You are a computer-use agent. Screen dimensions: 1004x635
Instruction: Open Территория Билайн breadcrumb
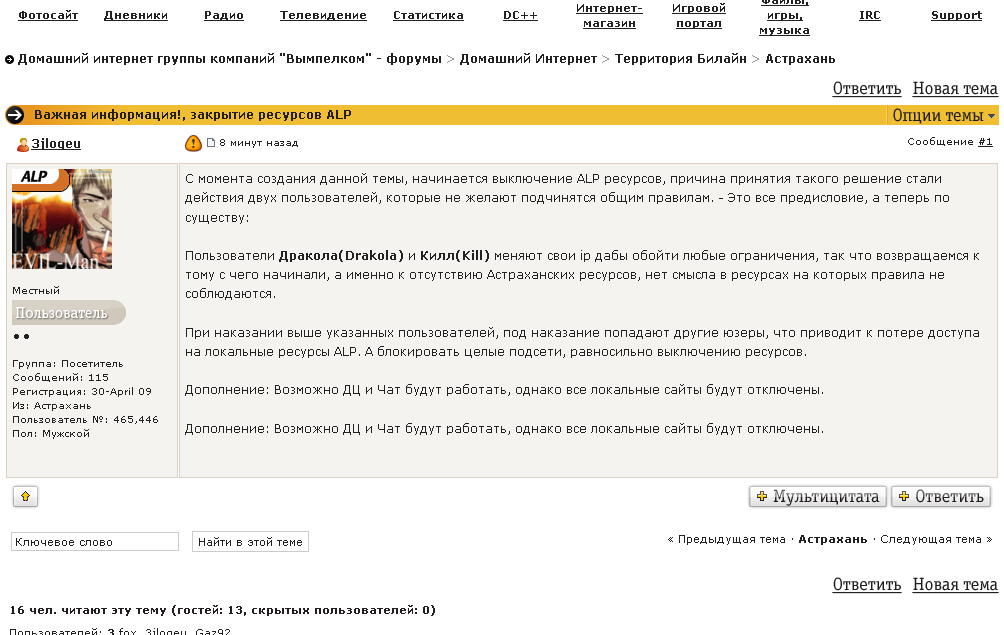pos(681,59)
